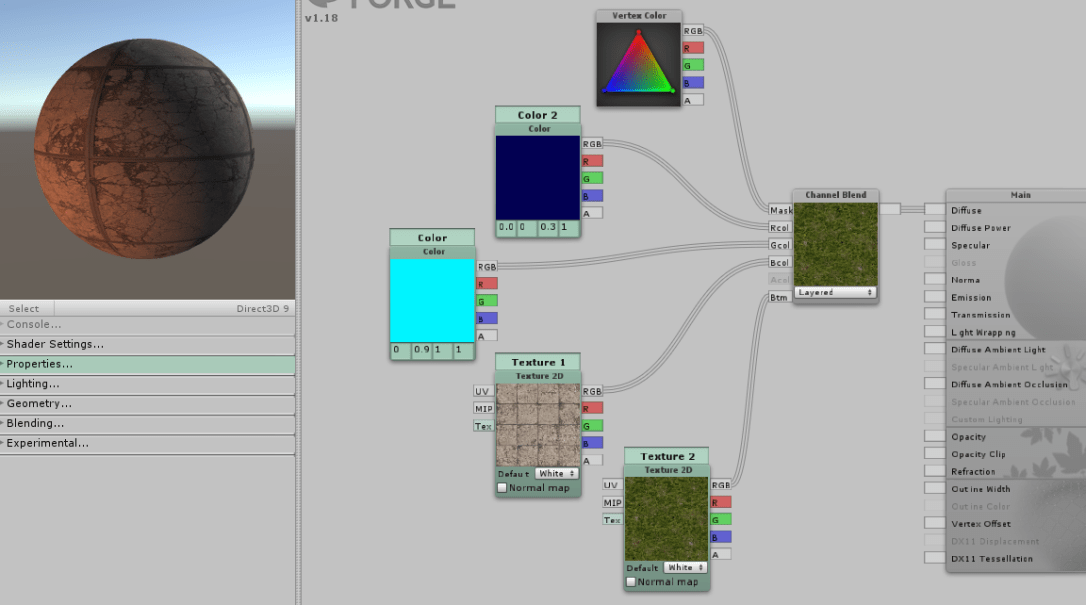Enable Normal map checkbox on Texture 1
The height and width of the screenshot is (605, 1086).
pyautogui.click(x=502, y=488)
